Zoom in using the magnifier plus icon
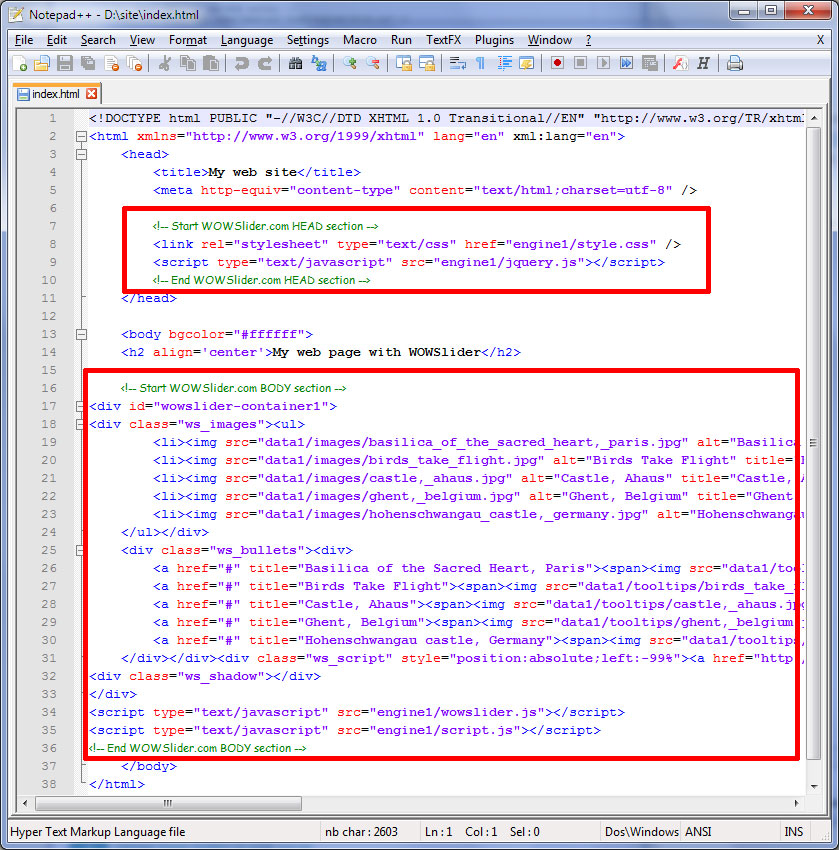 tap(350, 63)
